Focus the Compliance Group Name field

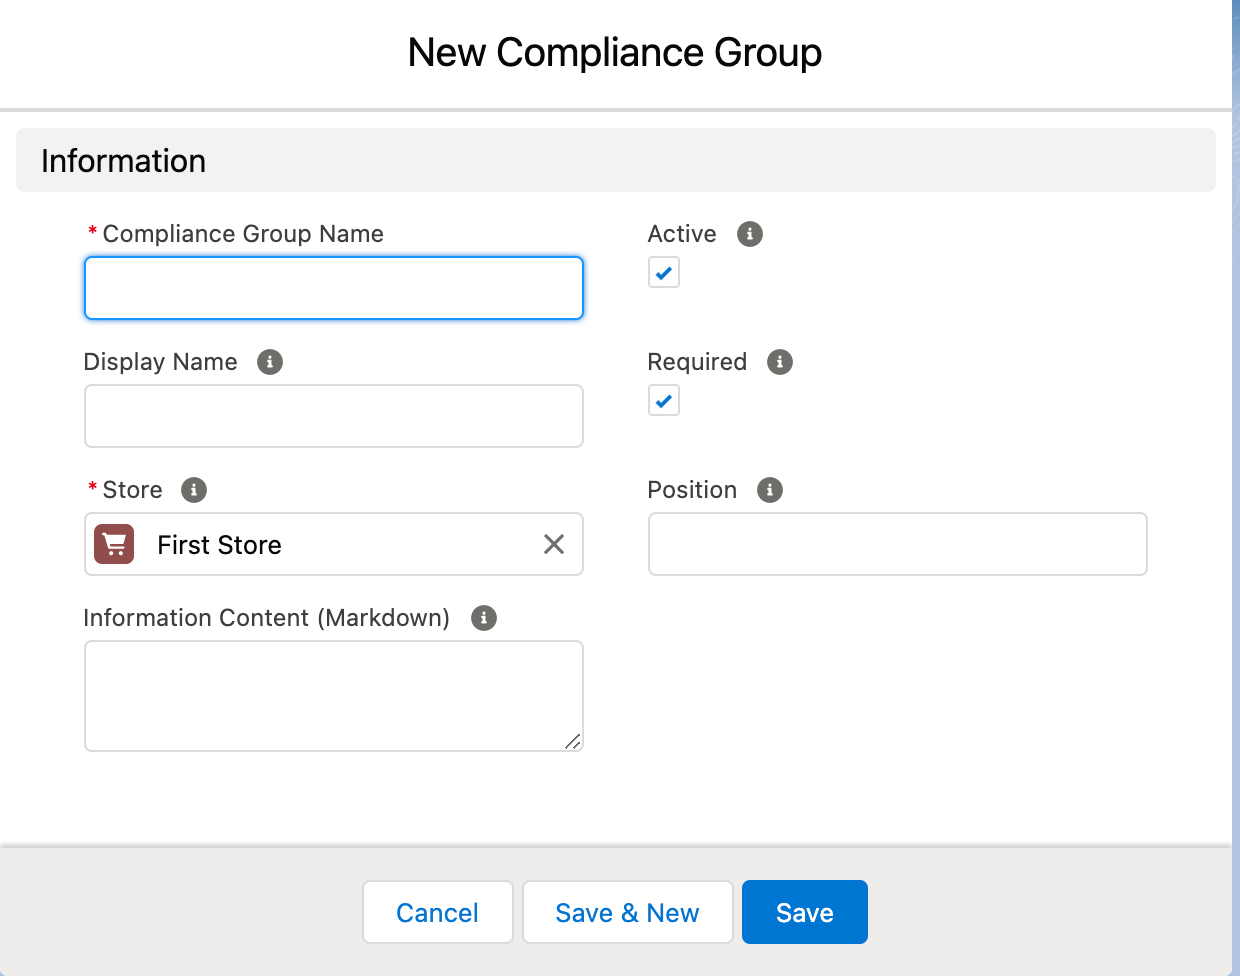(x=333, y=288)
